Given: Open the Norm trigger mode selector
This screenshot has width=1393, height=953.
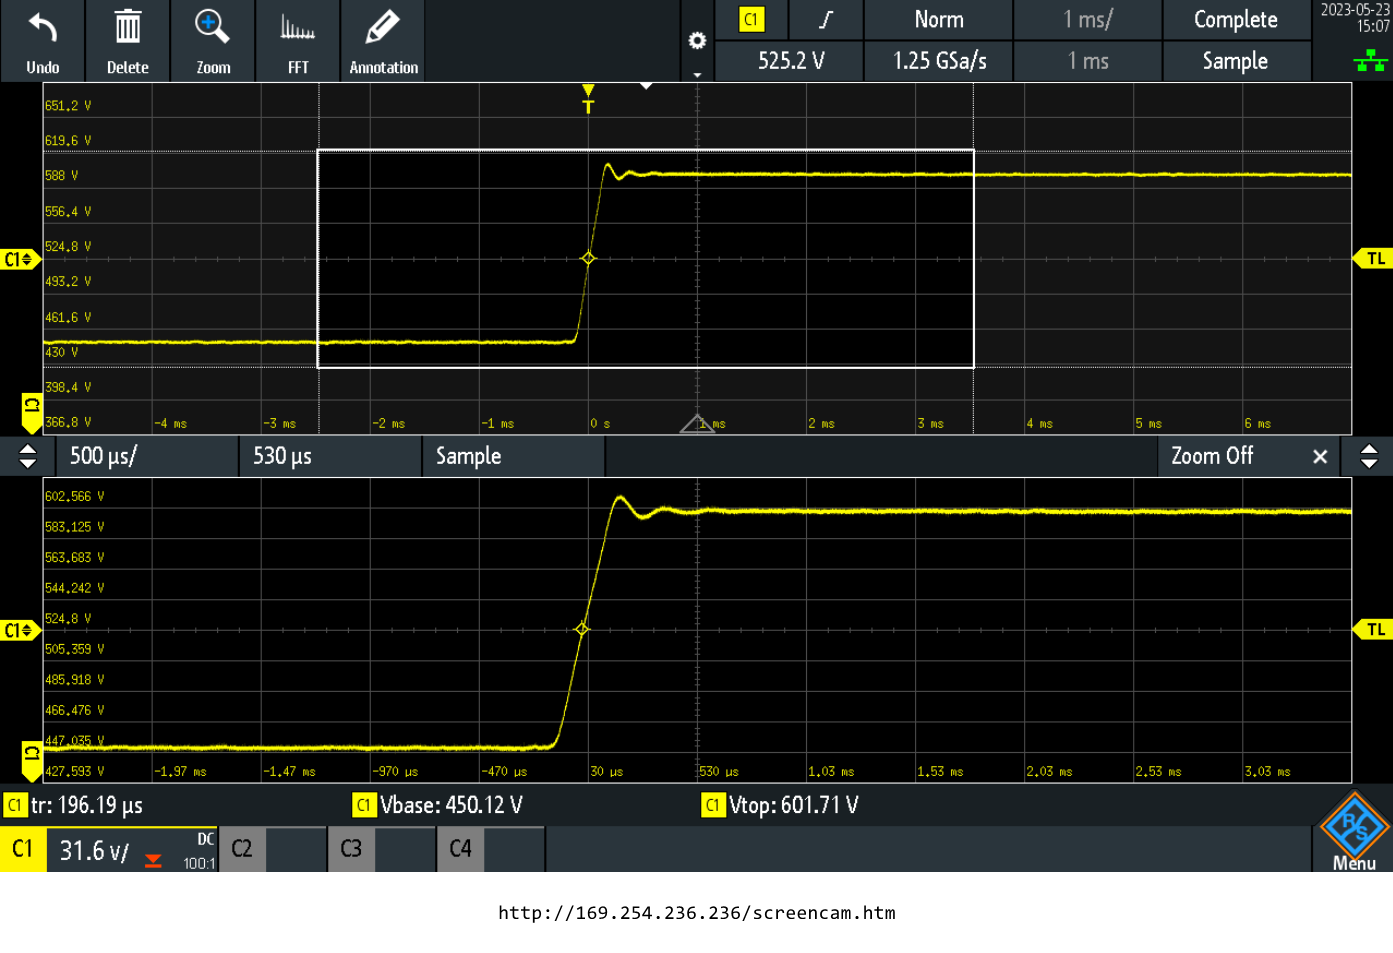Looking at the screenshot, I should pos(937,20).
